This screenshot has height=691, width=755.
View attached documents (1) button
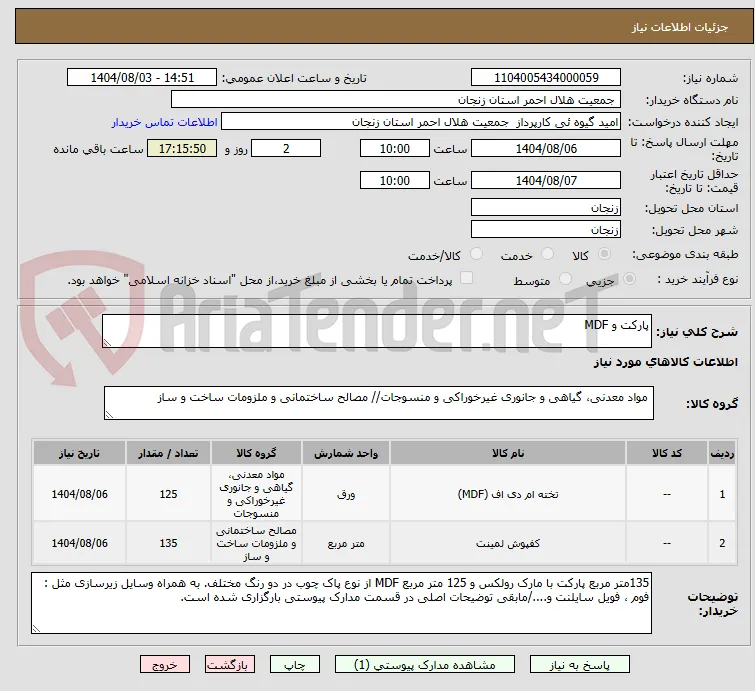pyautogui.click(x=425, y=665)
